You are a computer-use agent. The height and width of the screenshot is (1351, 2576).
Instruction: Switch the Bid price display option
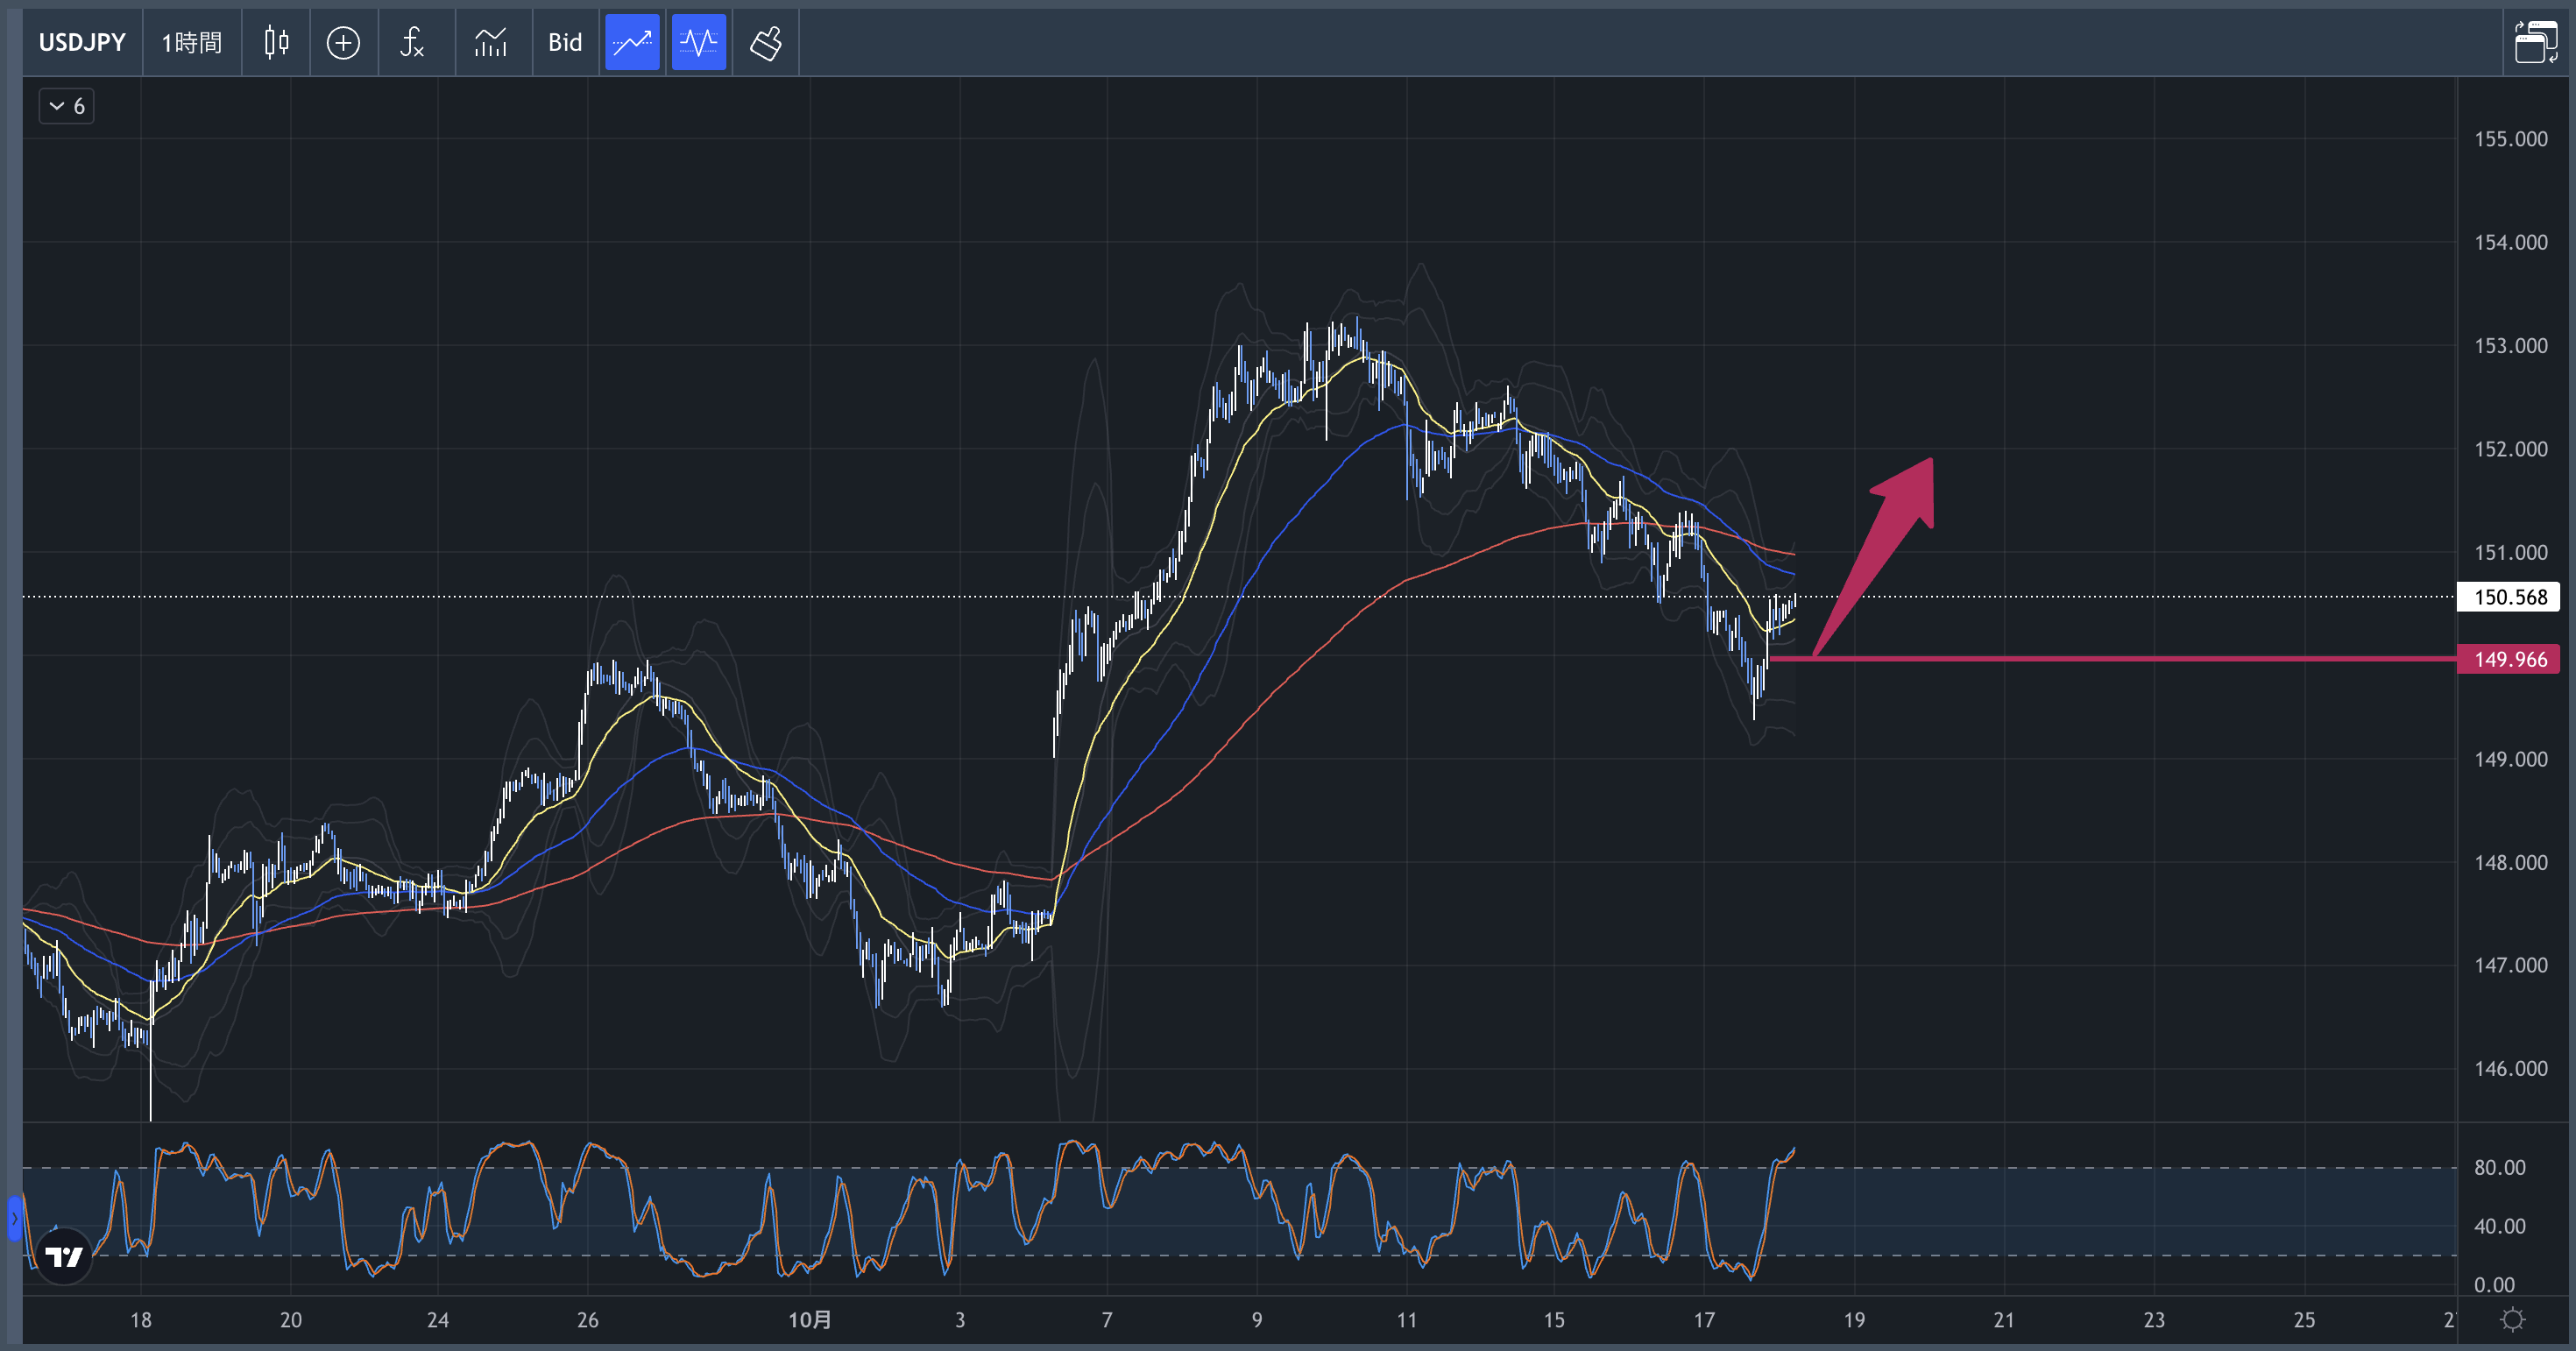point(565,42)
